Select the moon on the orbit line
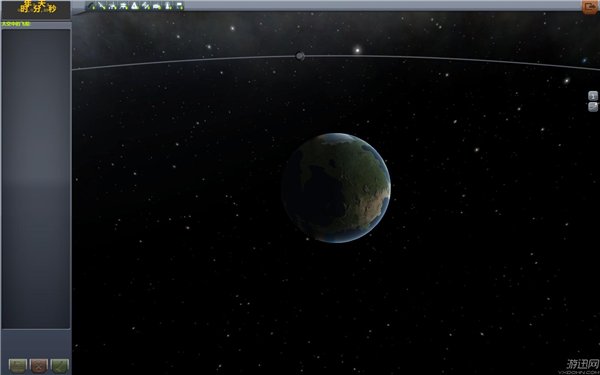The height and width of the screenshot is (375, 600). click(x=300, y=56)
